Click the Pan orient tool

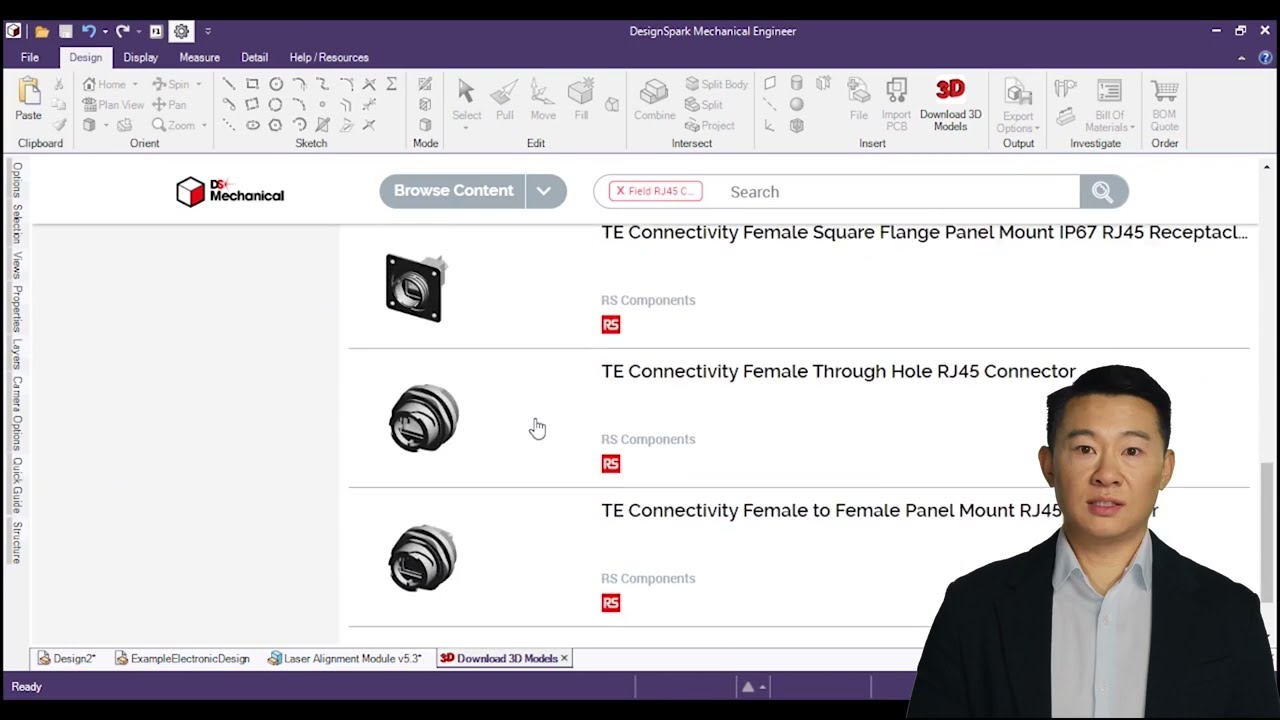click(169, 104)
